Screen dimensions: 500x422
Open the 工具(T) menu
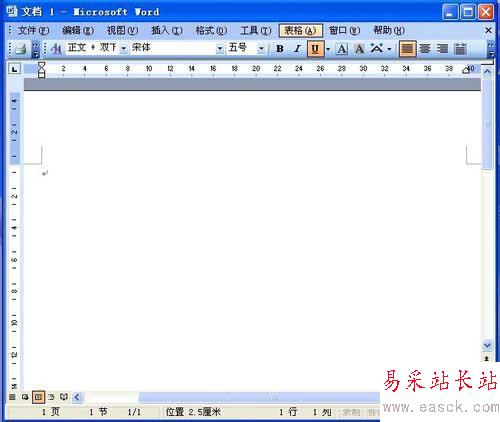256,31
